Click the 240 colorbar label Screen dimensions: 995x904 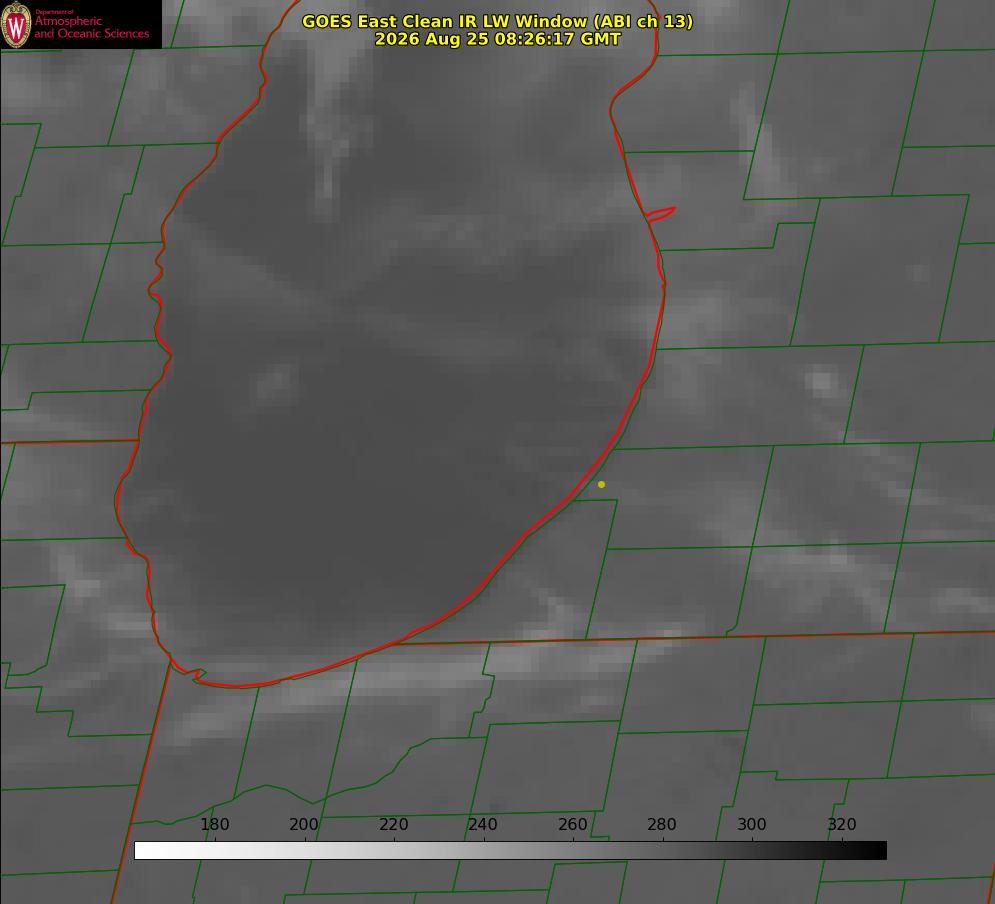(x=483, y=824)
